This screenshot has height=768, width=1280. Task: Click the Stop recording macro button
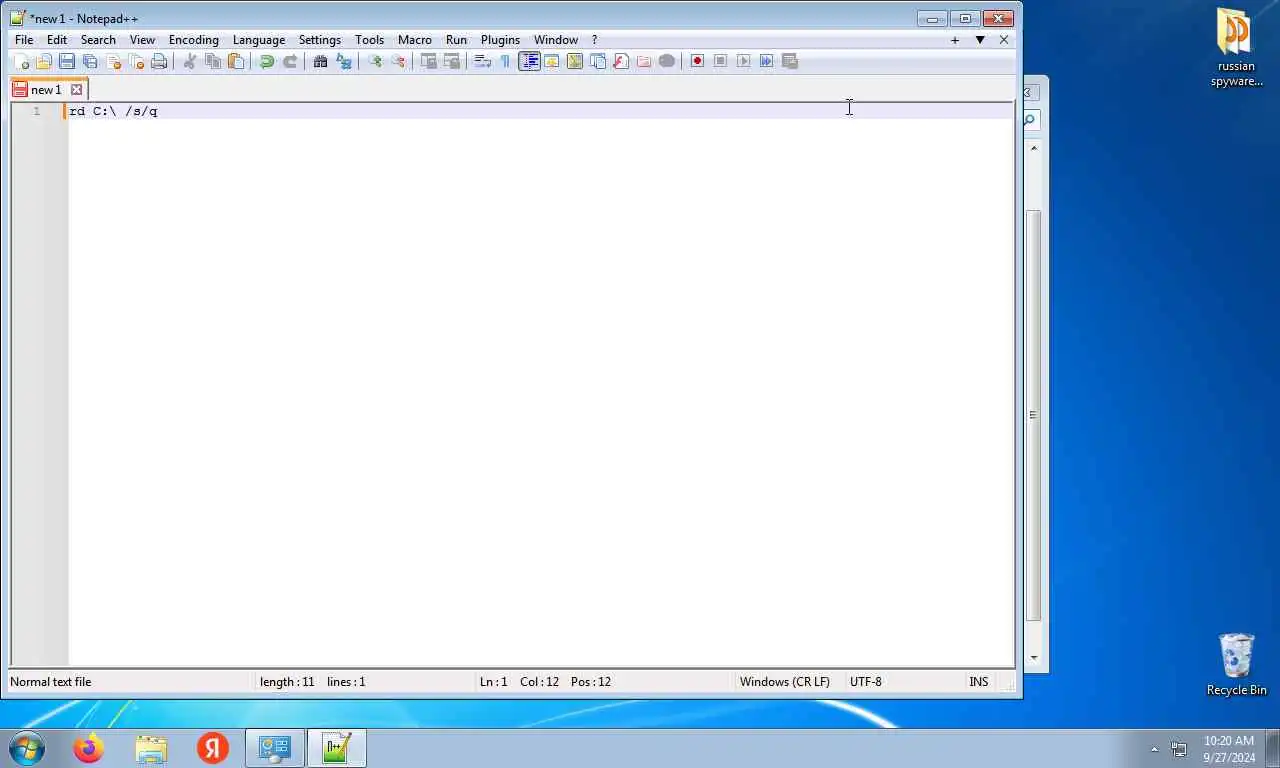coord(720,61)
